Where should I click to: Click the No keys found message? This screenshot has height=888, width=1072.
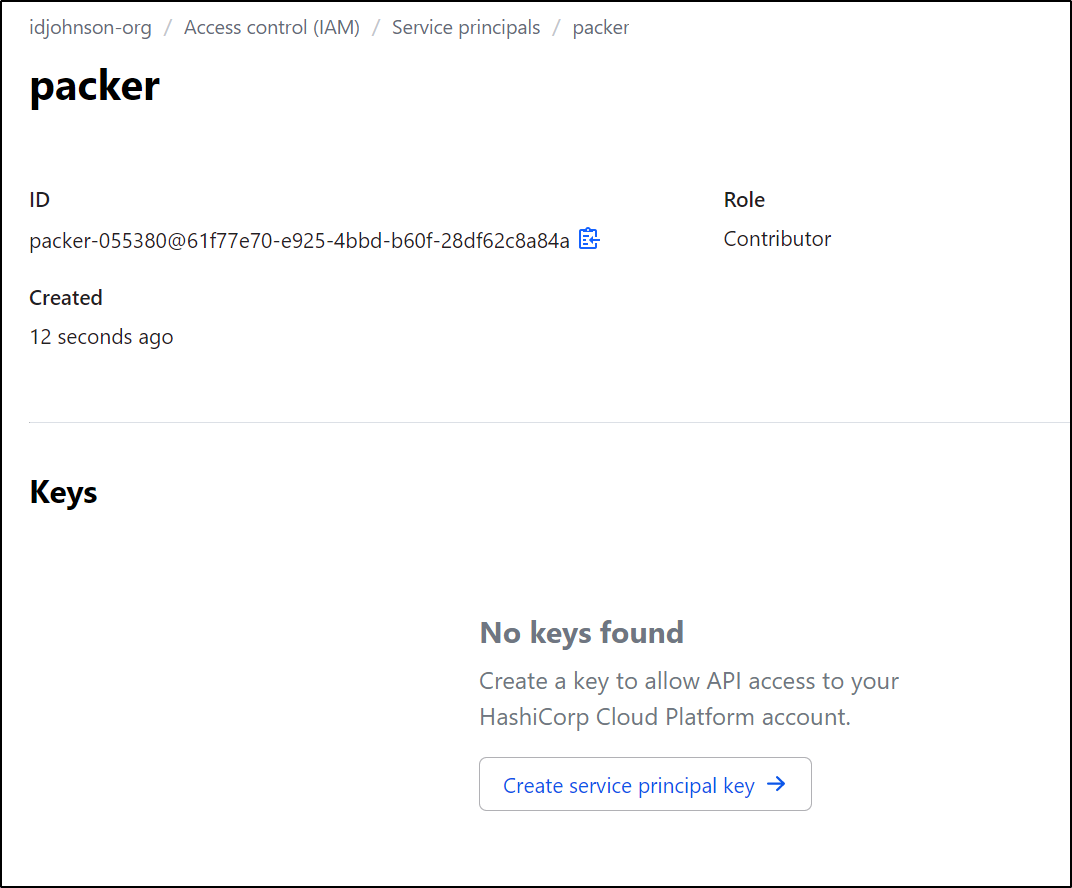[x=581, y=632]
